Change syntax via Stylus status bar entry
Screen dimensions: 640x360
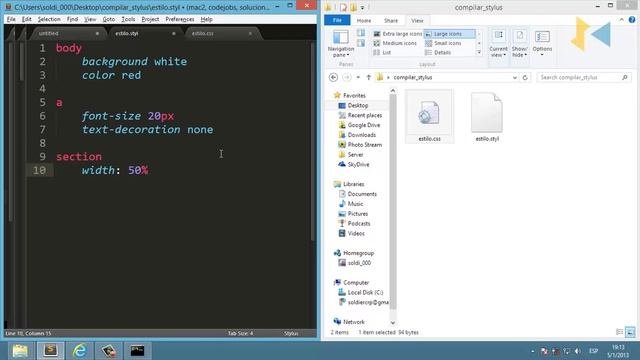(x=291, y=333)
